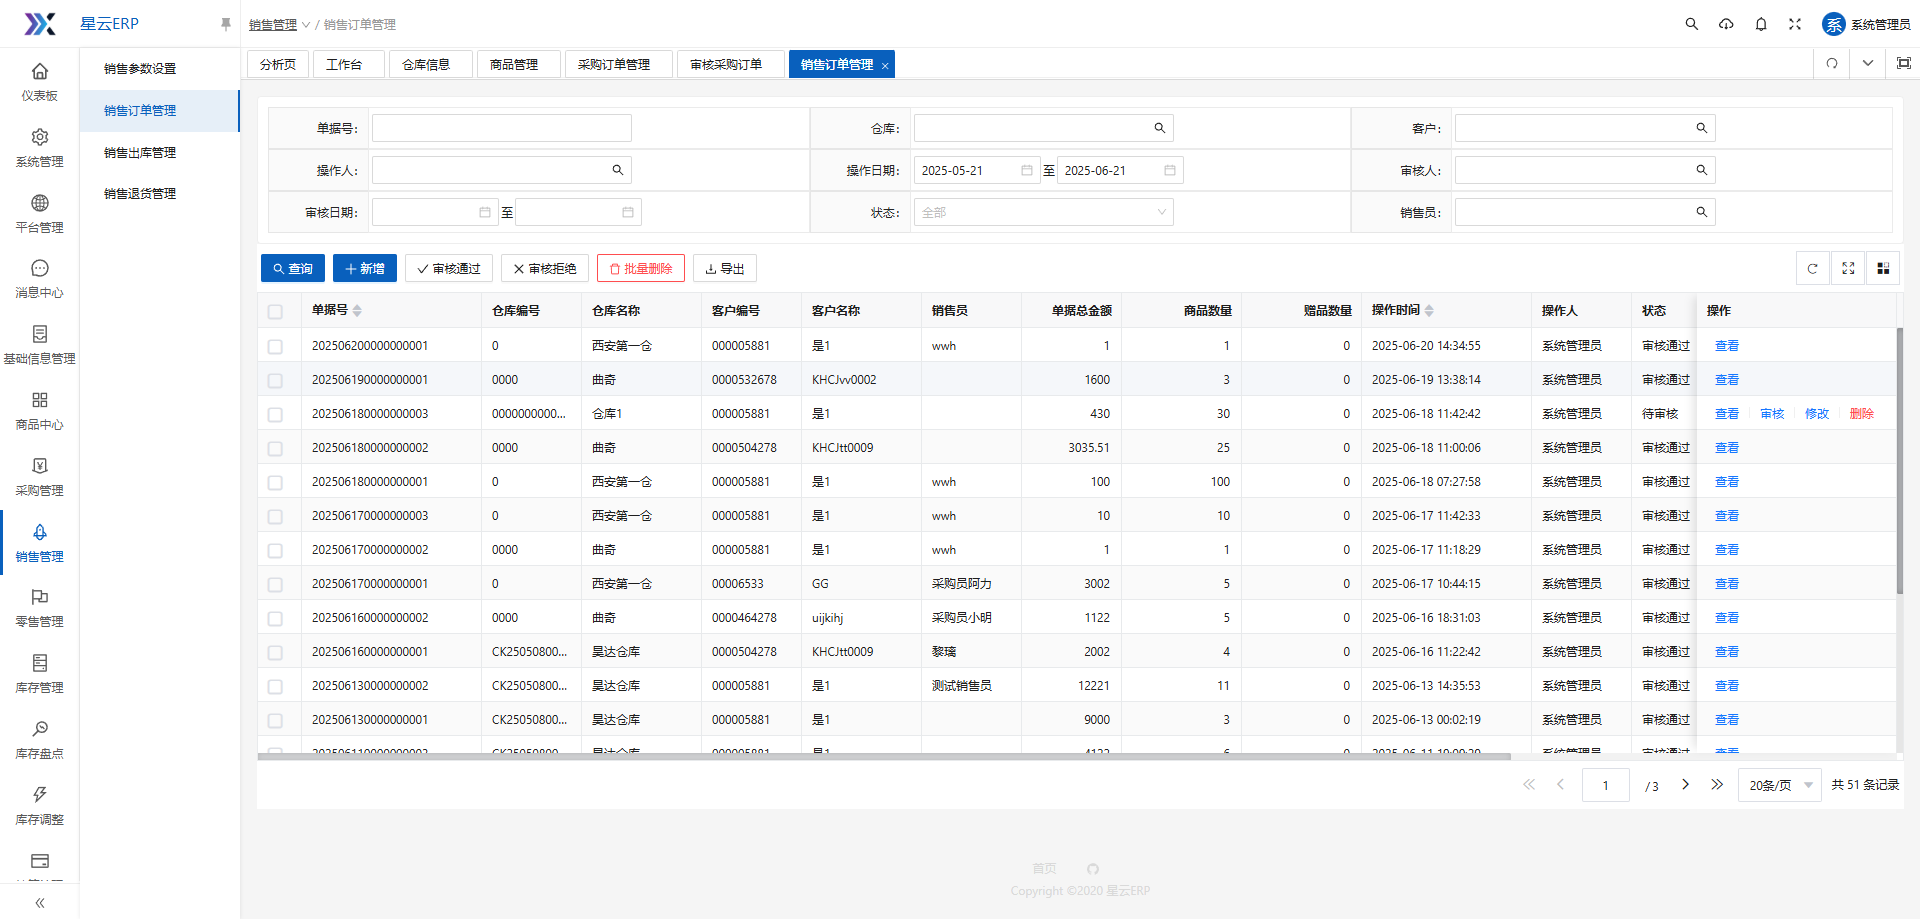The image size is (1920, 919).
Task: Refresh the table using the reload icon
Action: [x=1812, y=268]
